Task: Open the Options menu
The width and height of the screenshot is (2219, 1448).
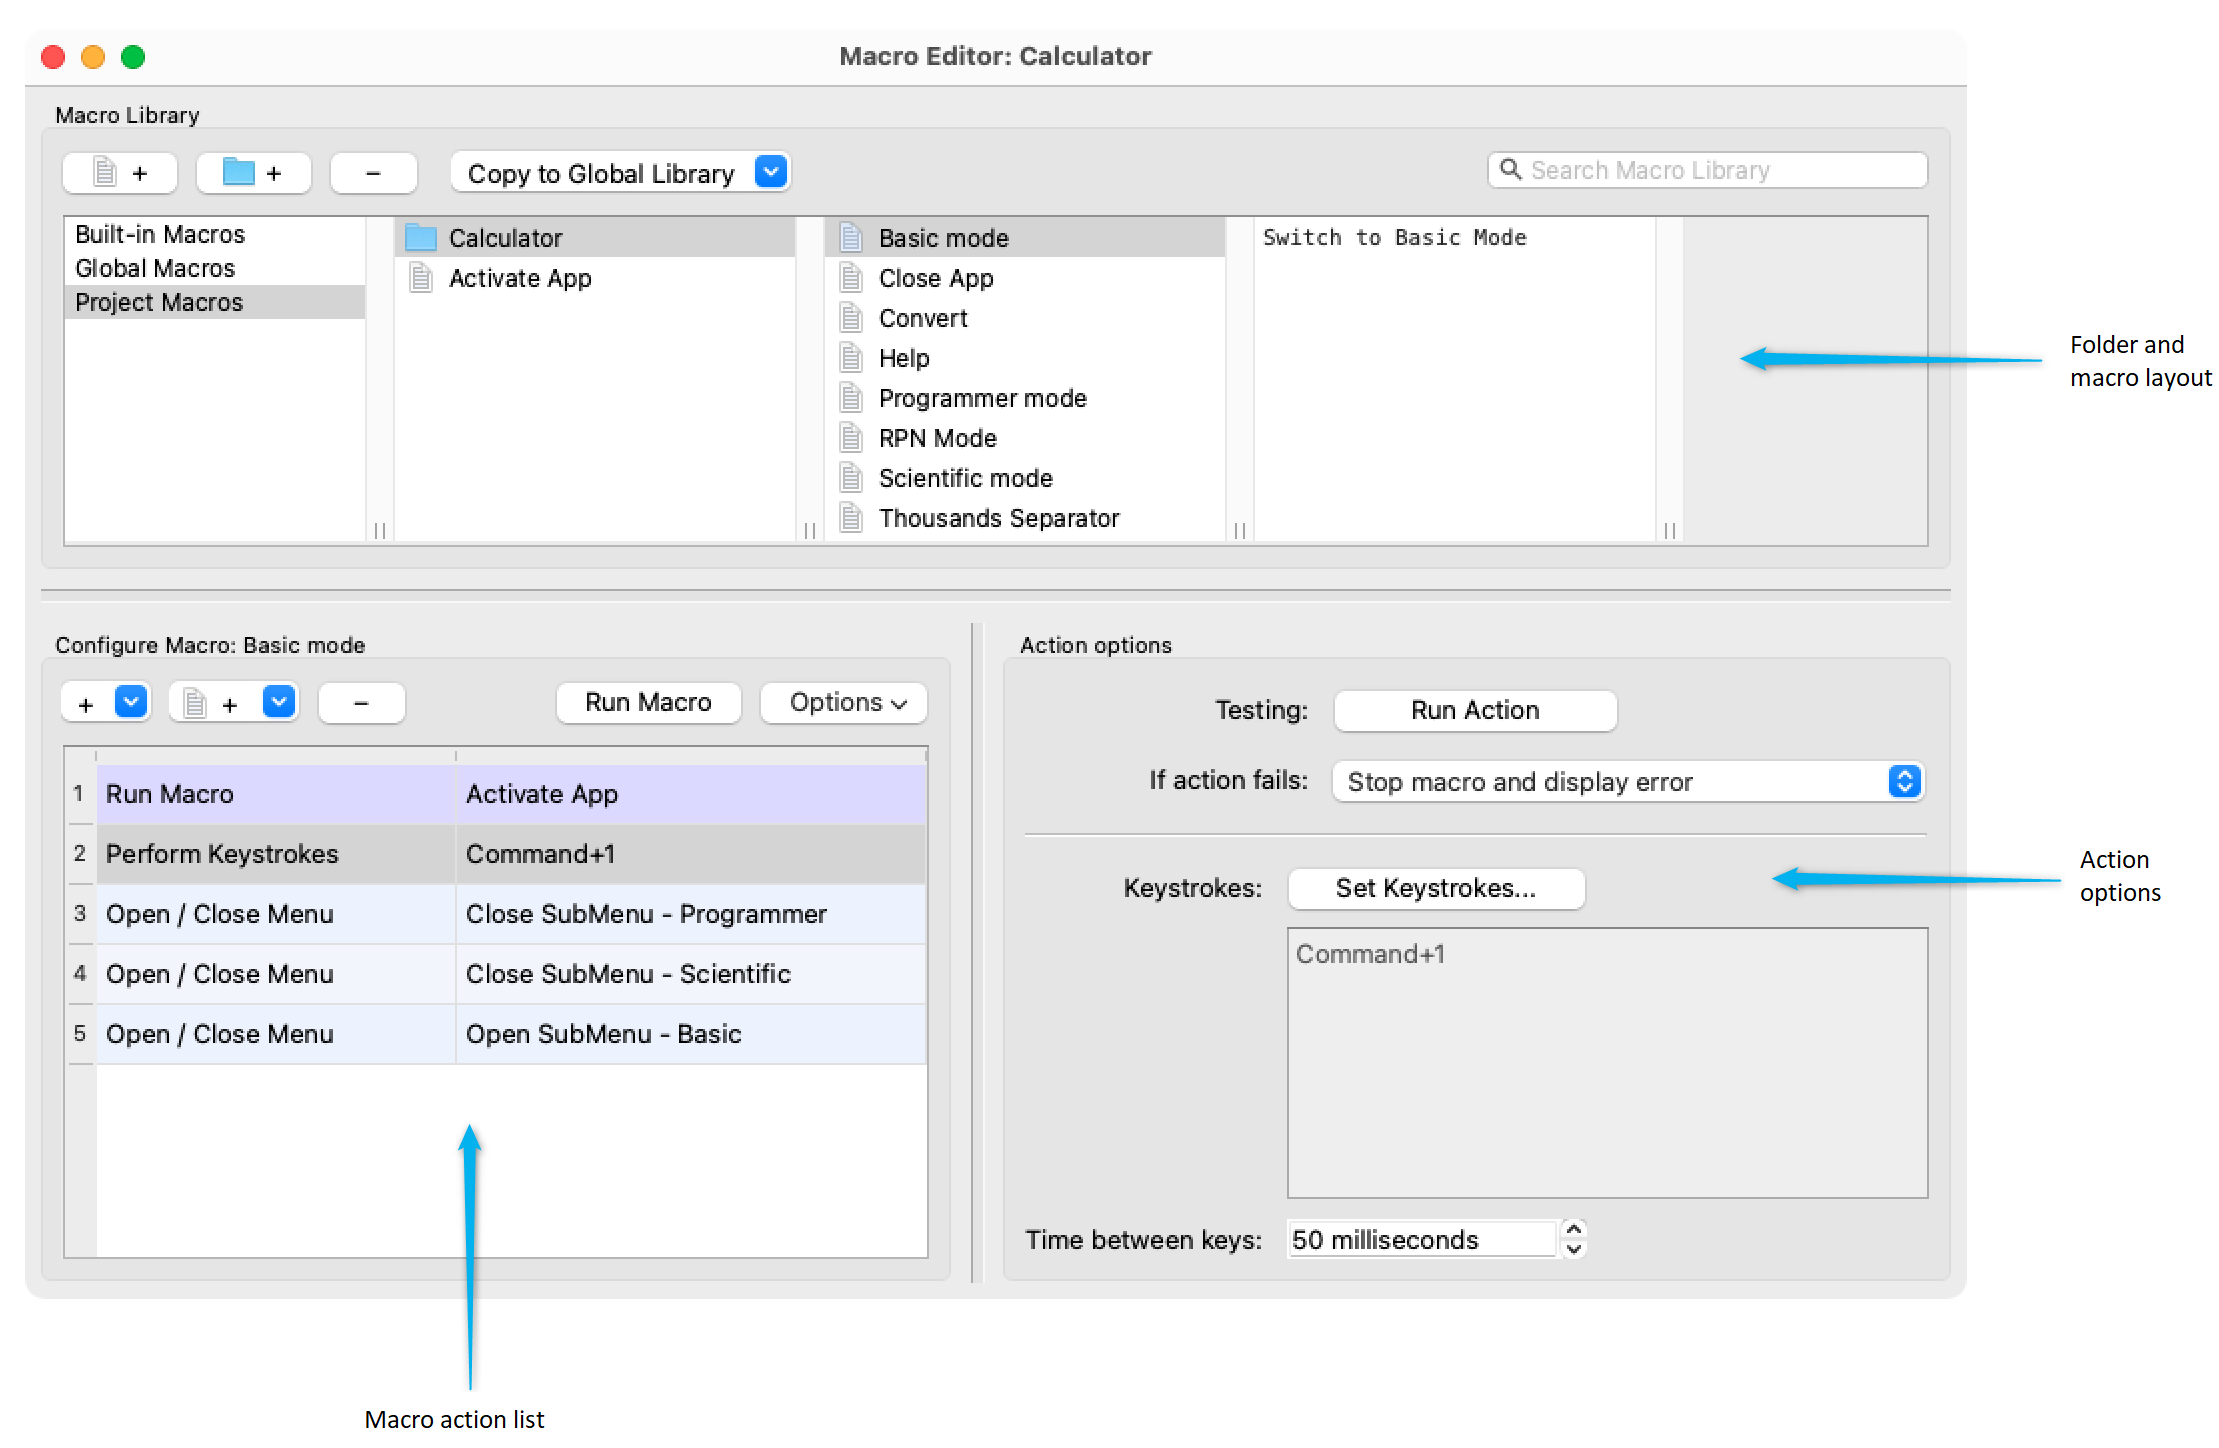Action: pos(843,703)
